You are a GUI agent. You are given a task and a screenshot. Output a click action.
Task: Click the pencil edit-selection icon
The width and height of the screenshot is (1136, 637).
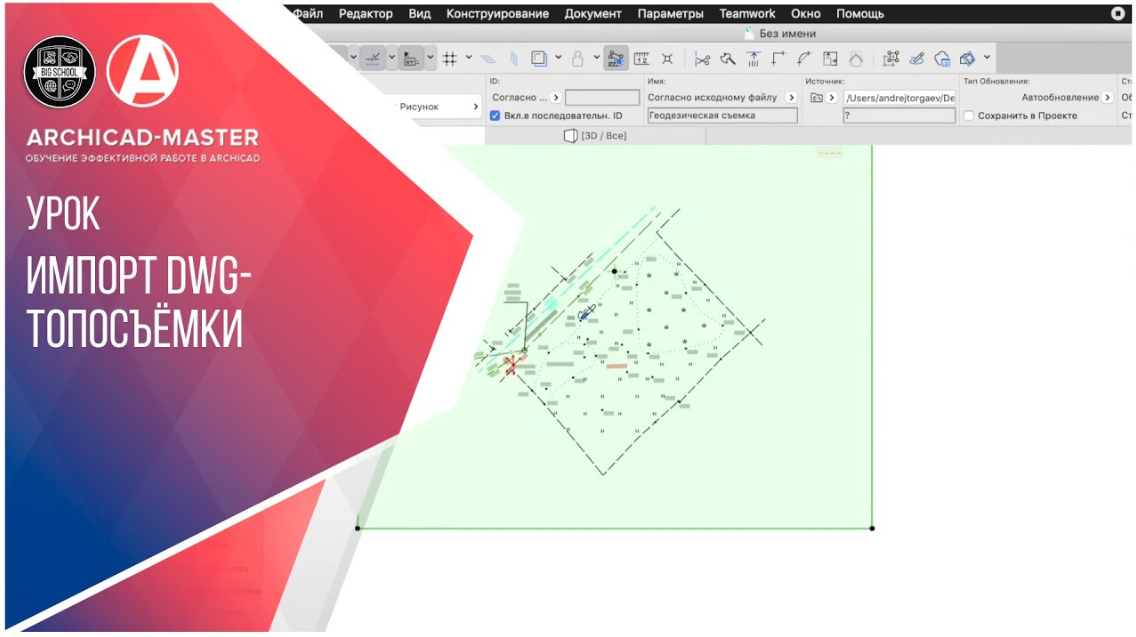916,59
